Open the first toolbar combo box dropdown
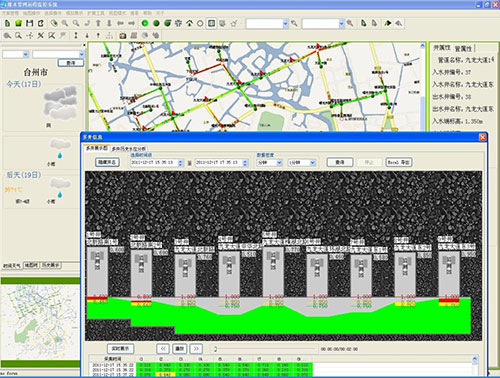 pos(285,24)
